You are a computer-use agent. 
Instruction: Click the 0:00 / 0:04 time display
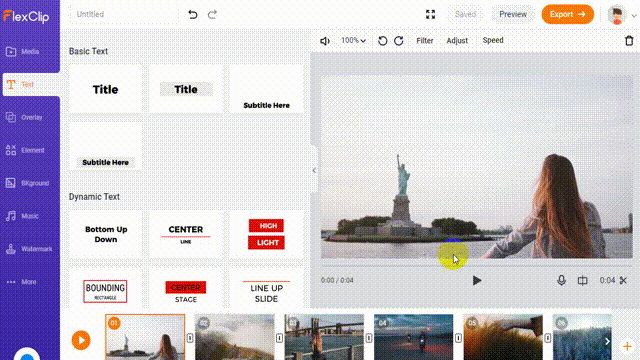point(337,280)
